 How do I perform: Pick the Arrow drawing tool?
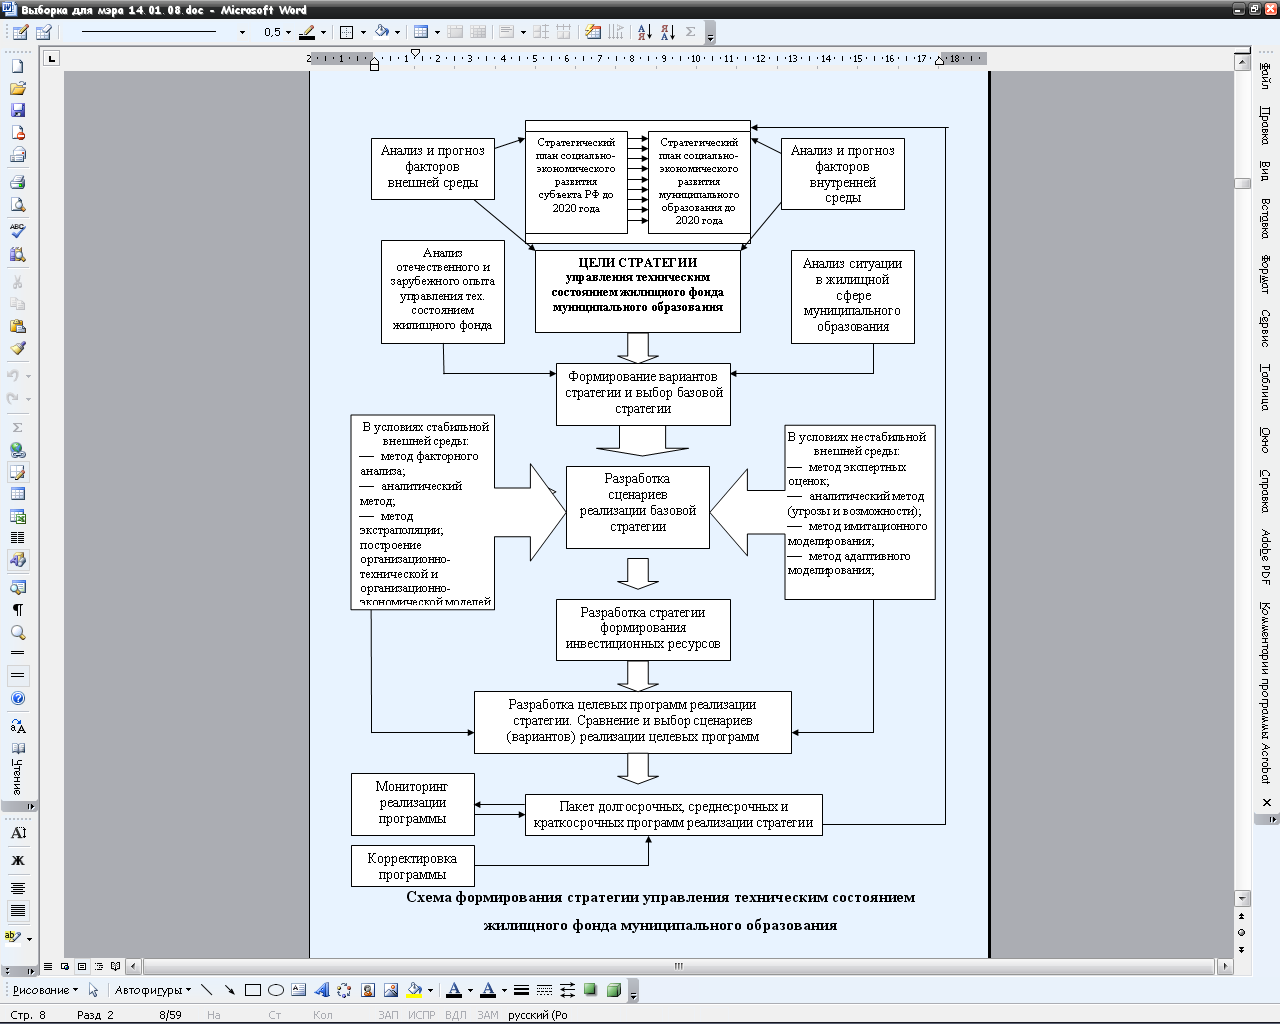[x=229, y=990]
